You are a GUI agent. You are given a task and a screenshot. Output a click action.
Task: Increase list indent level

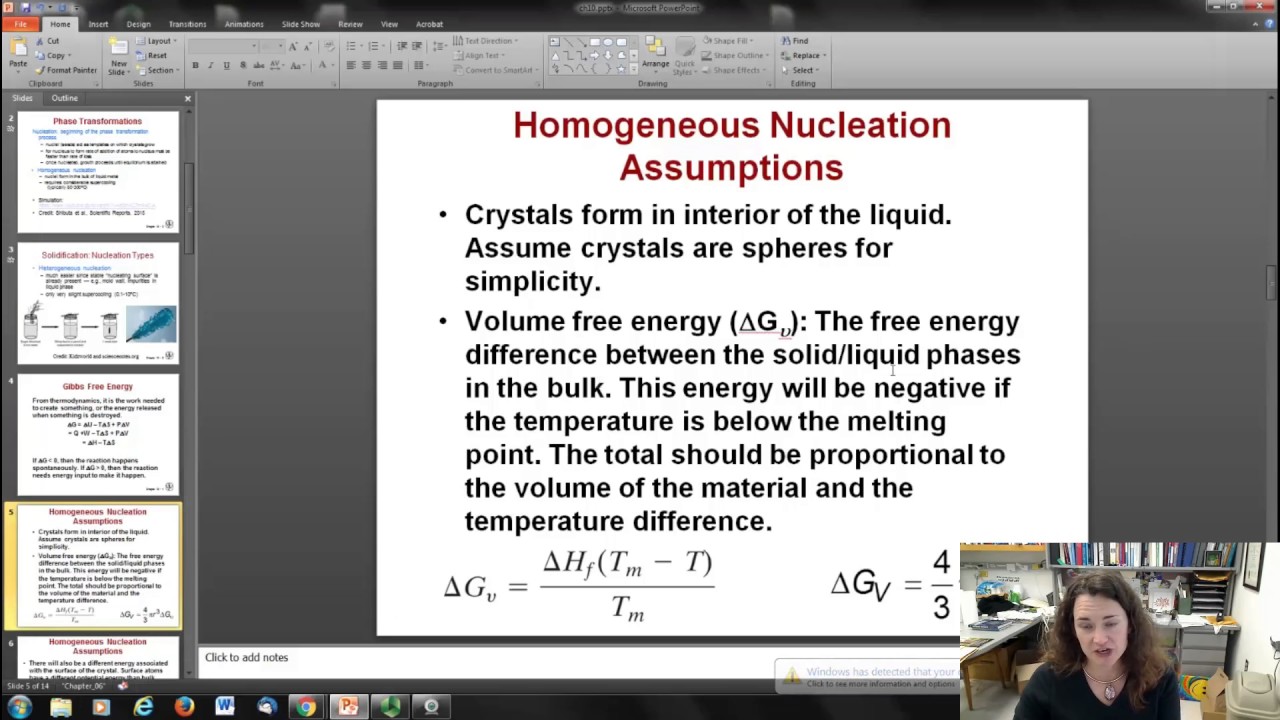coord(417,46)
